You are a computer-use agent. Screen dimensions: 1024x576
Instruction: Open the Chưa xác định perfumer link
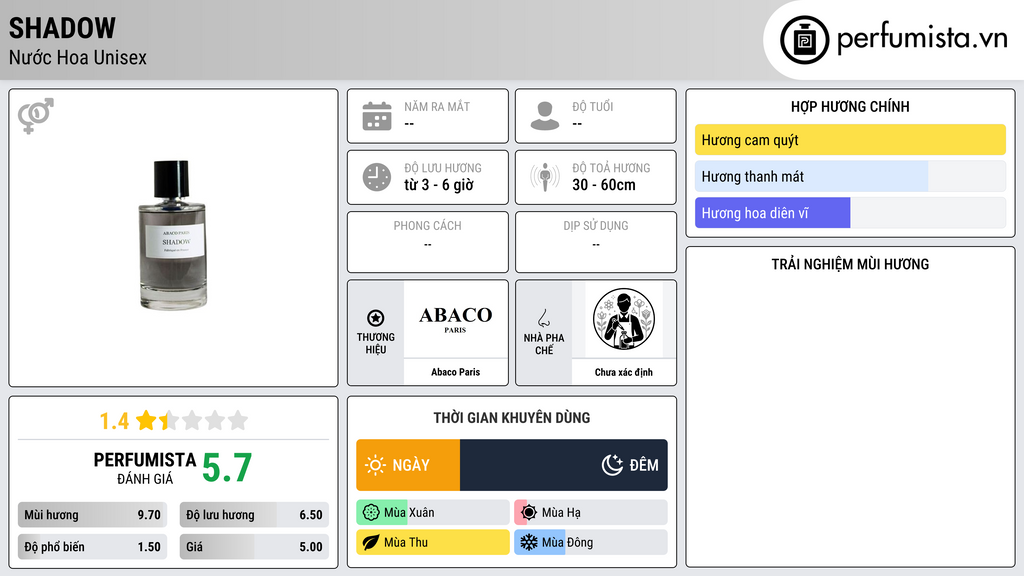(624, 372)
